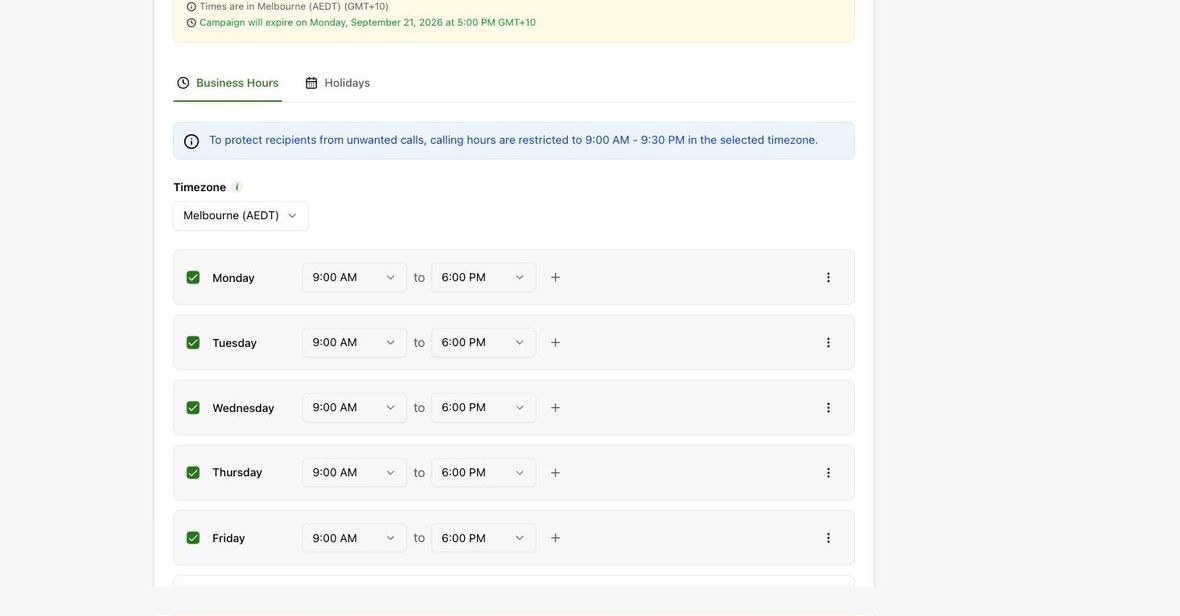This screenshot has height=616, width=1180.
Task: Open more options menu for Friday
Action: [828, 538]
